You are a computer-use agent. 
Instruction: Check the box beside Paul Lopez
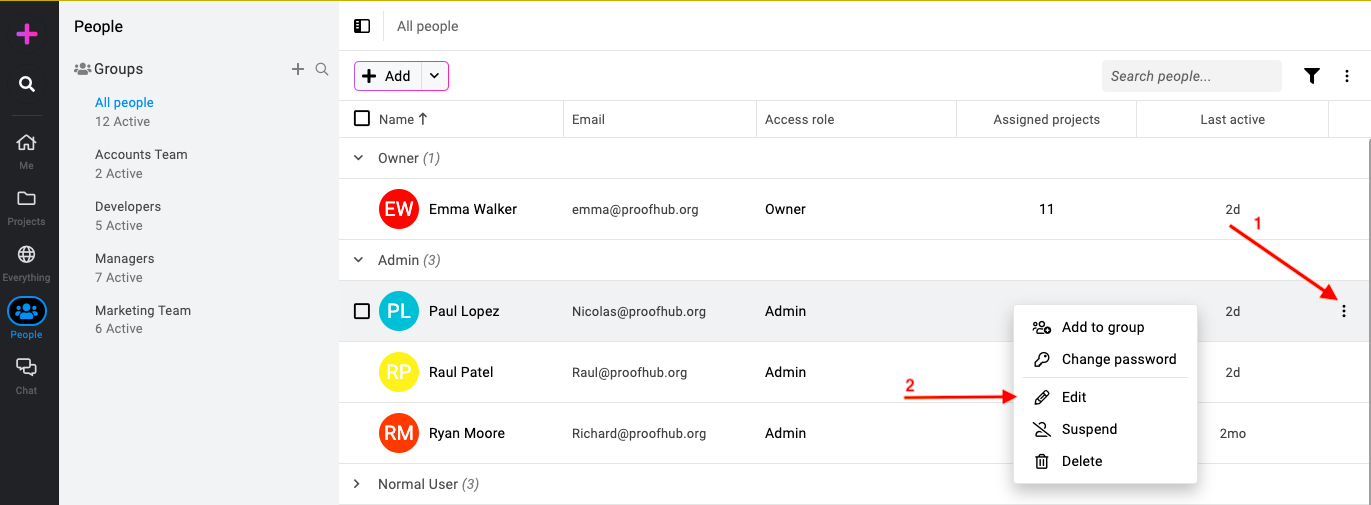point(362,311)
